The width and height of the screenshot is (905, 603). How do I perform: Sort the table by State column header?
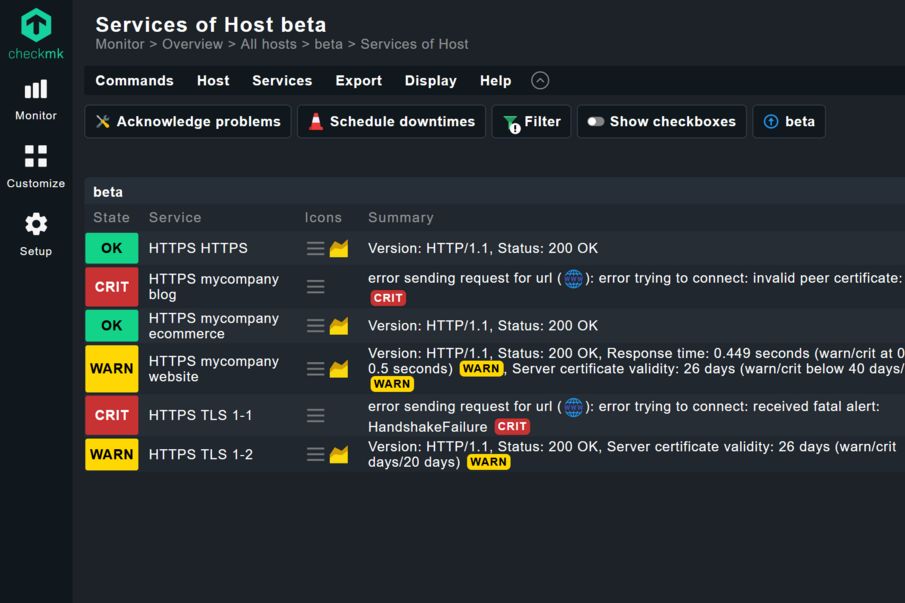coord(111,217)
